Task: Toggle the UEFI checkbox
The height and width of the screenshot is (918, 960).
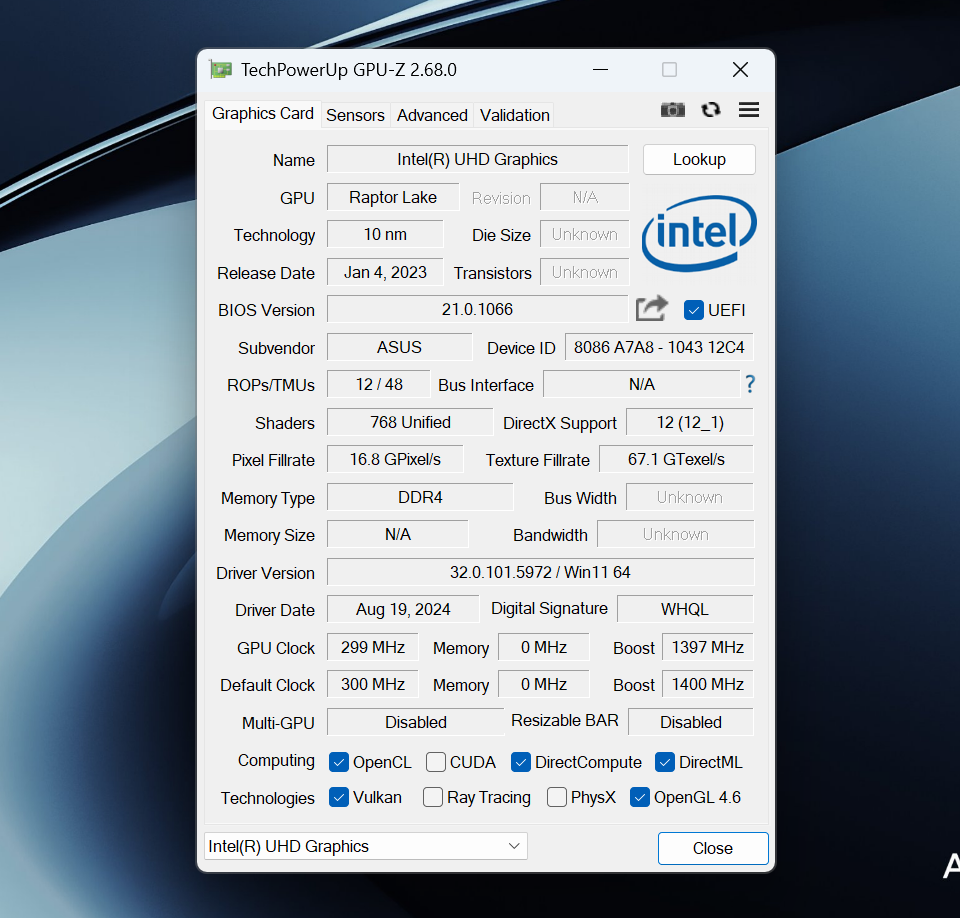Action: coord(694,310)
